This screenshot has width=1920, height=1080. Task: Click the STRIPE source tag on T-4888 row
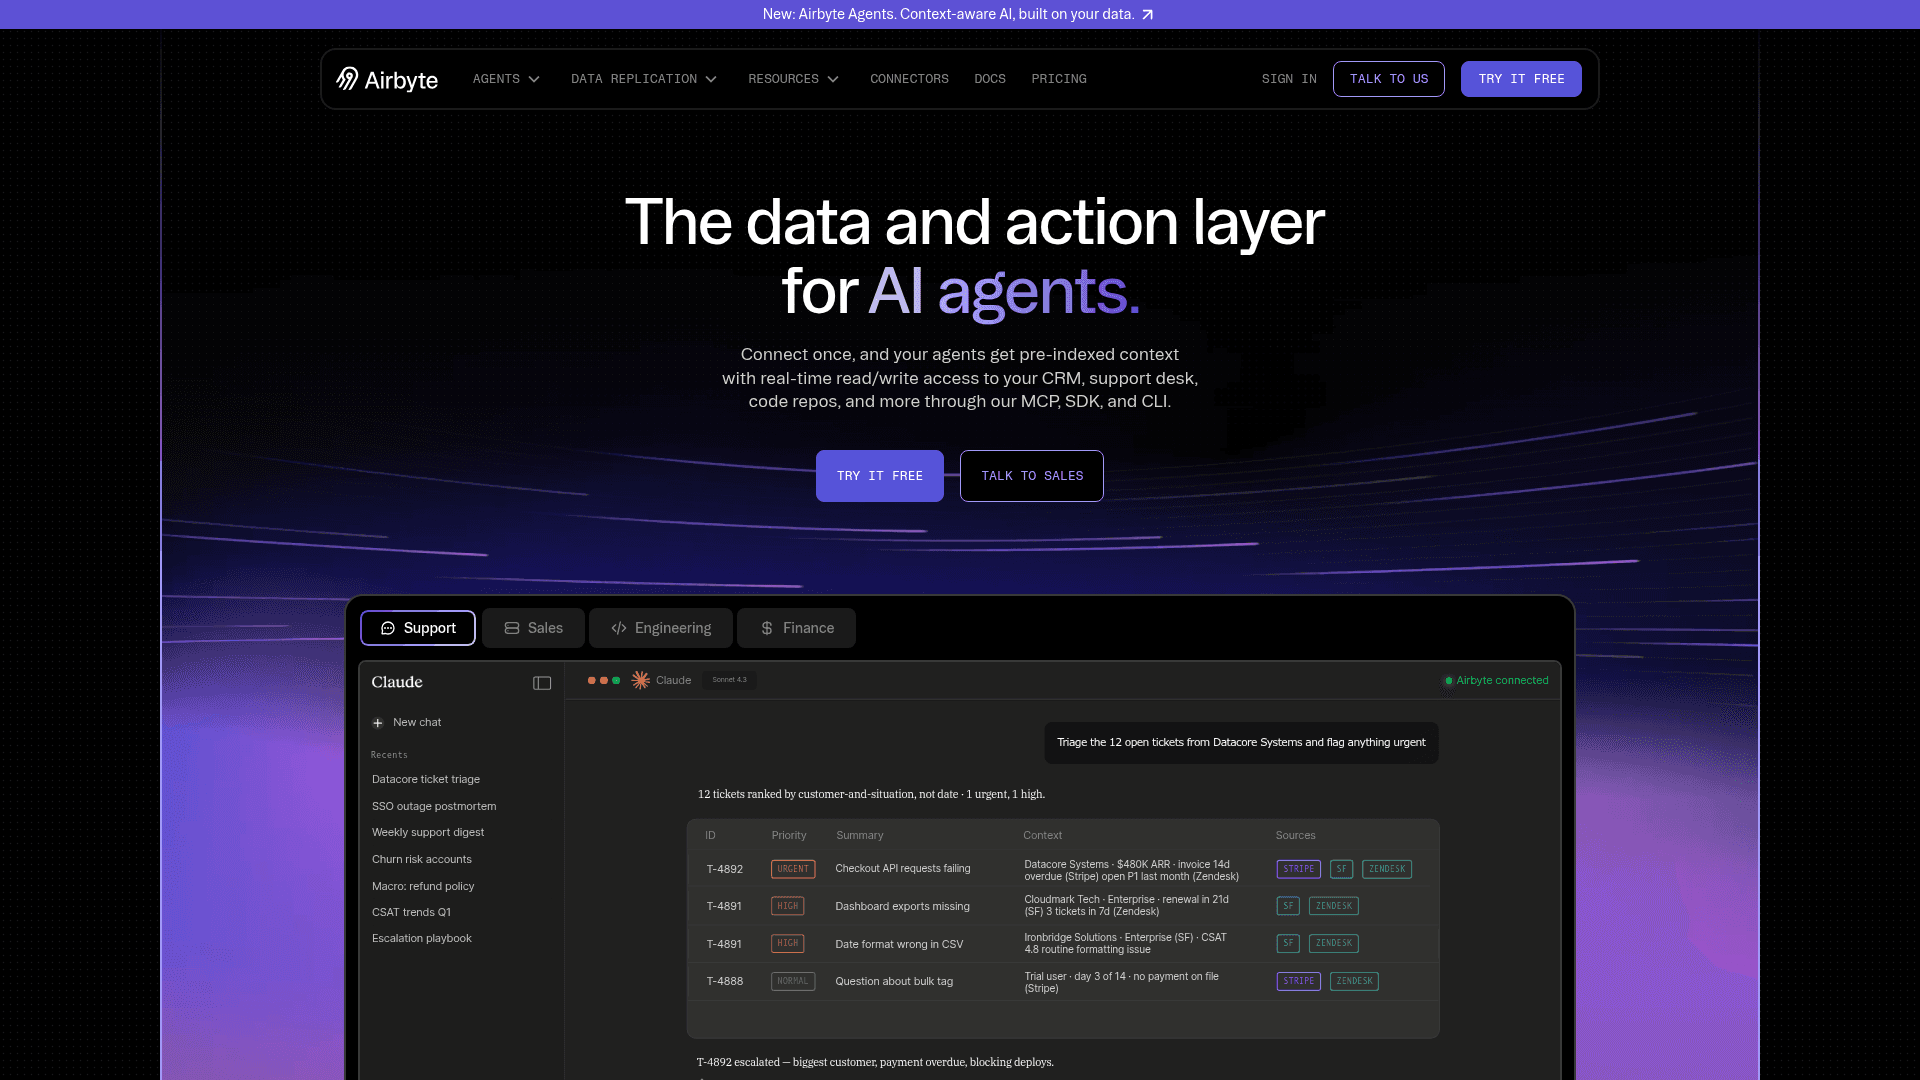1299,981
